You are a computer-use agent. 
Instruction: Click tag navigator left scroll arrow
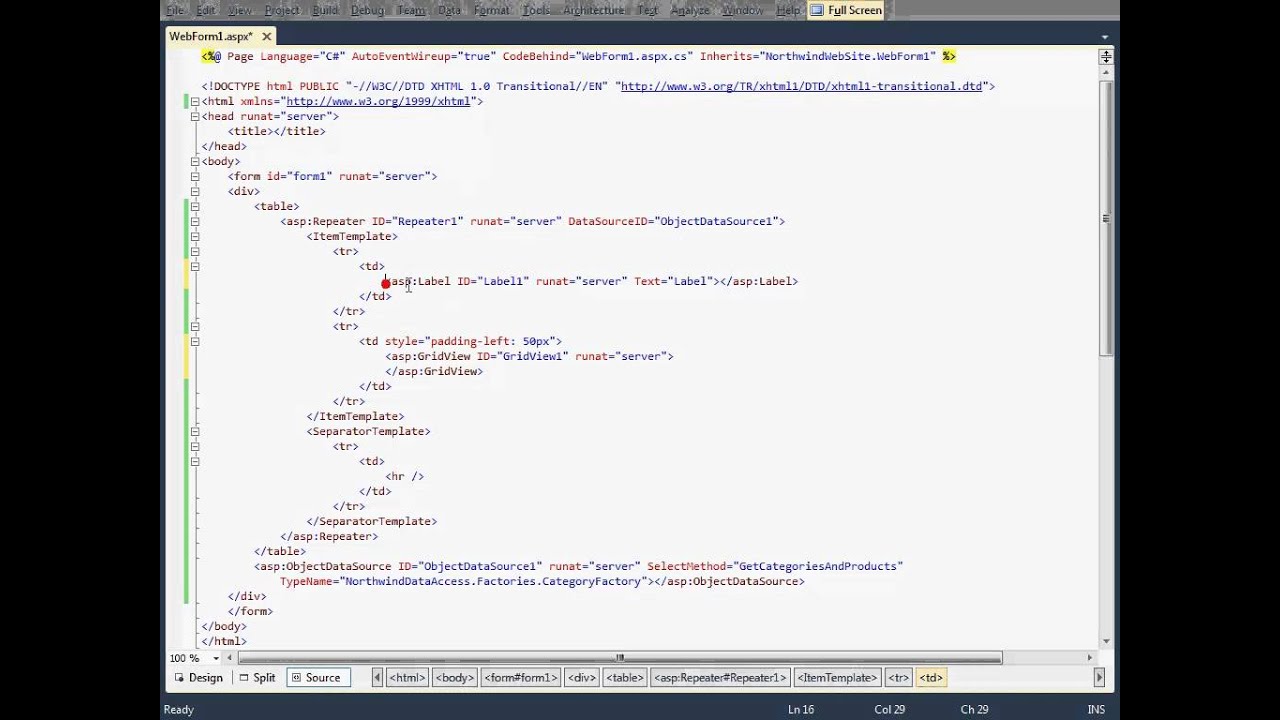point(377,677)
